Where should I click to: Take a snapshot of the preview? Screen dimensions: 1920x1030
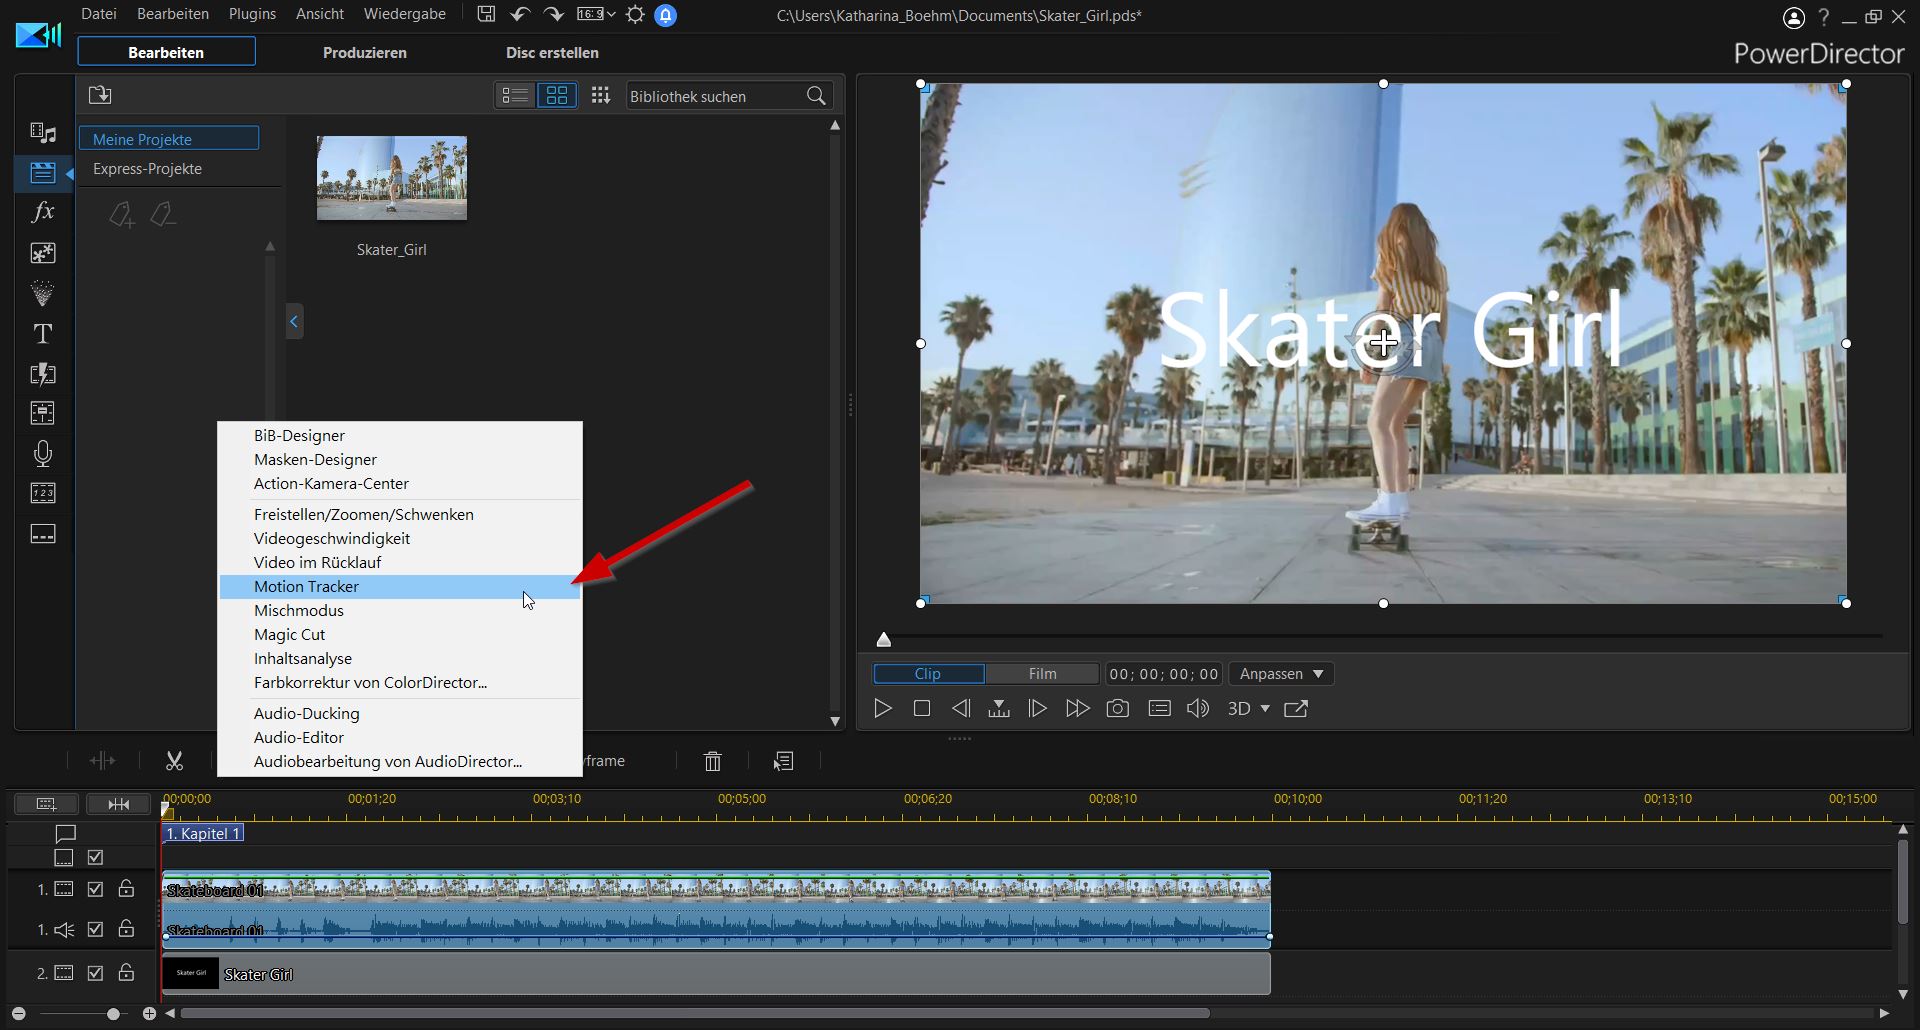pos(1117,709)
